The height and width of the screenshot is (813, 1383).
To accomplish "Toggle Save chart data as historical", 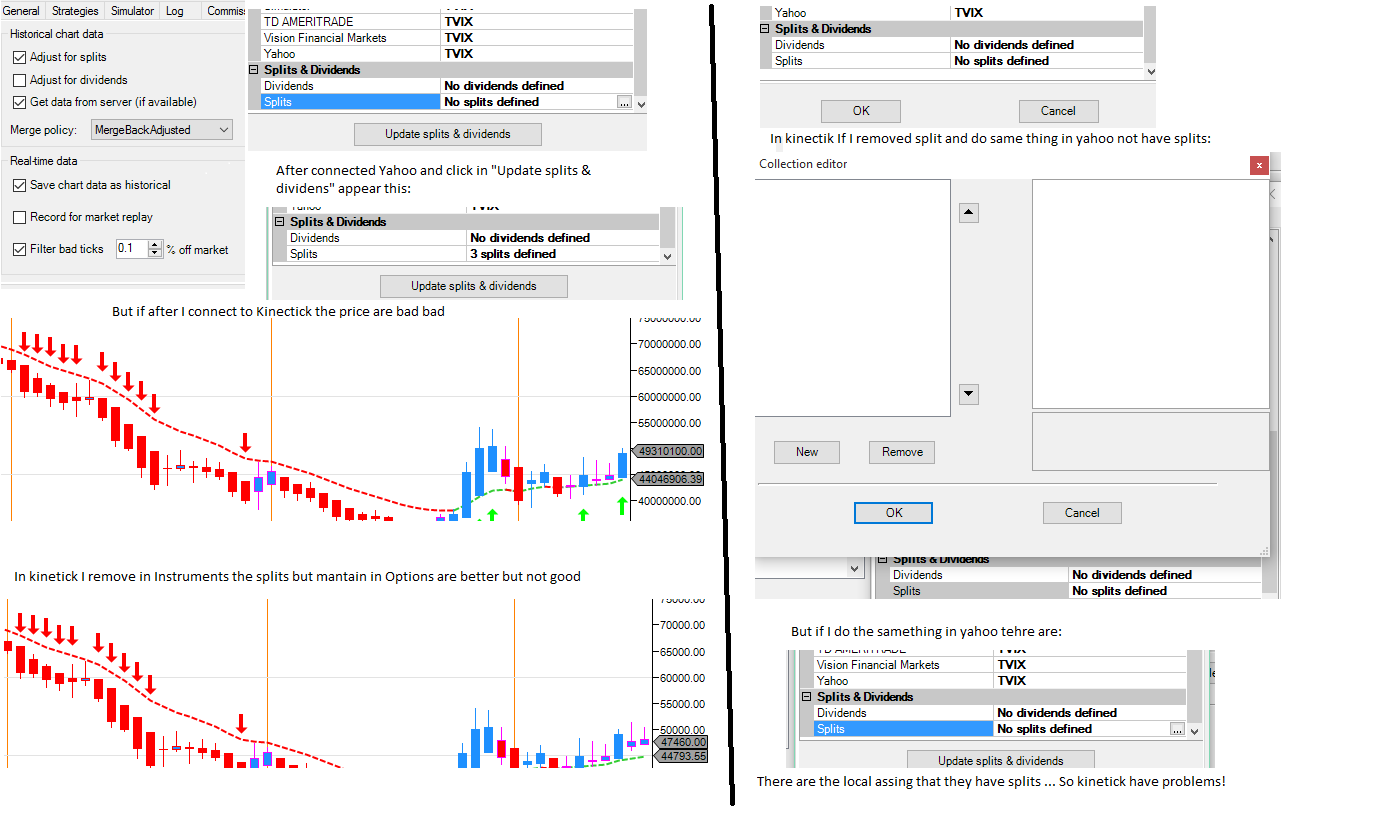I will tap(20, 185).
